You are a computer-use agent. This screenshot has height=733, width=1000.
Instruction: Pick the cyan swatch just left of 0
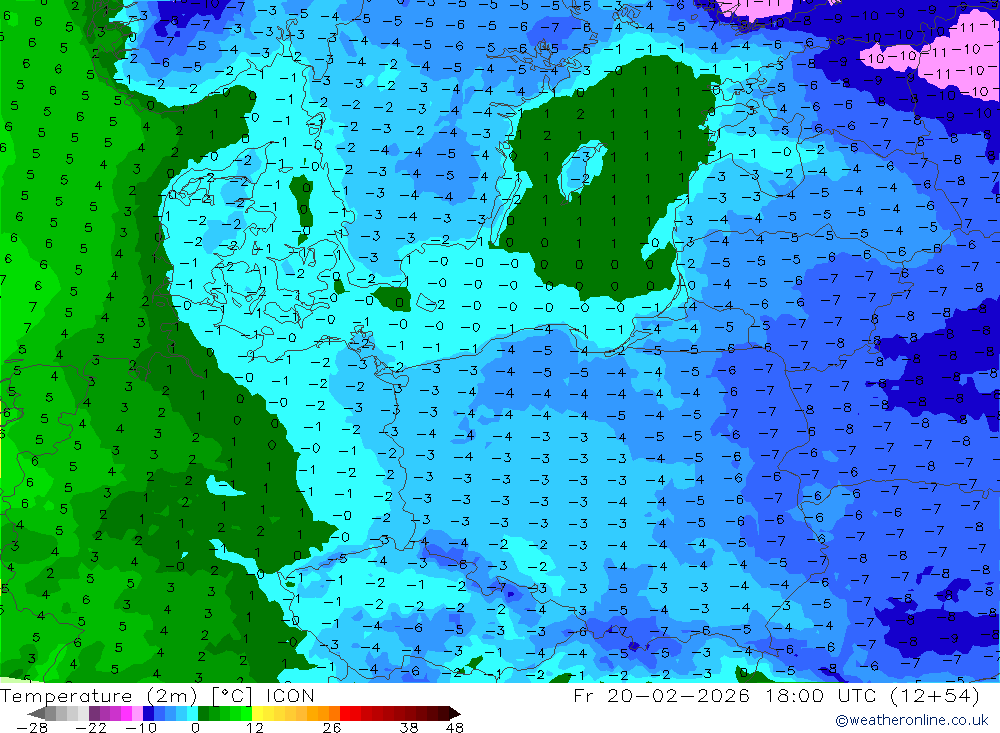click(193, 713)
